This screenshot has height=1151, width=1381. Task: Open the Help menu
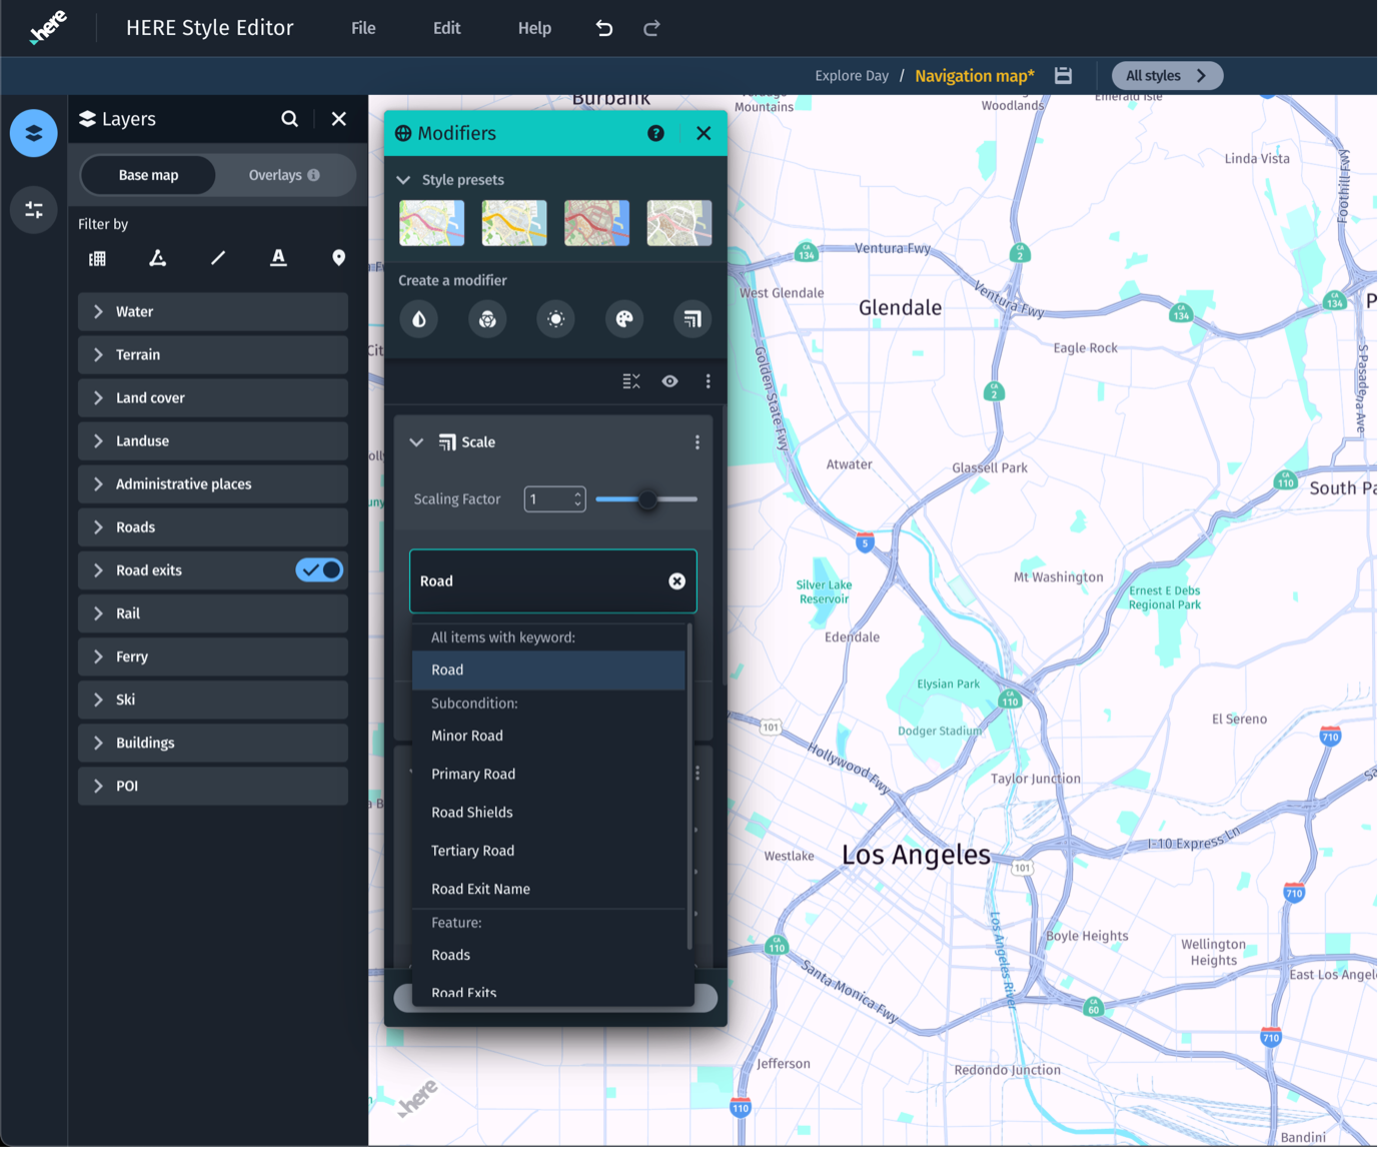pyautogui.click(x=534, y=29)
